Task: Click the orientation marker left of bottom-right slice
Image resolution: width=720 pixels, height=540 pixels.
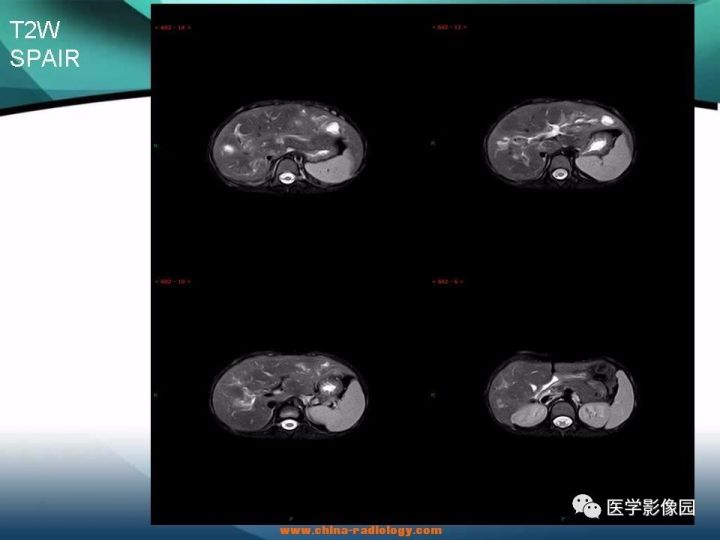Action: (433, 394)
